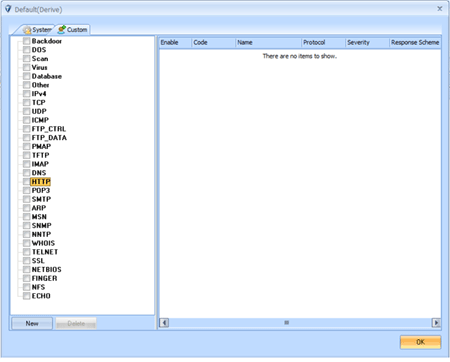Close the Default(Derive) dialog
Screen dimensions: 450x362
click(x=440, y=9)
